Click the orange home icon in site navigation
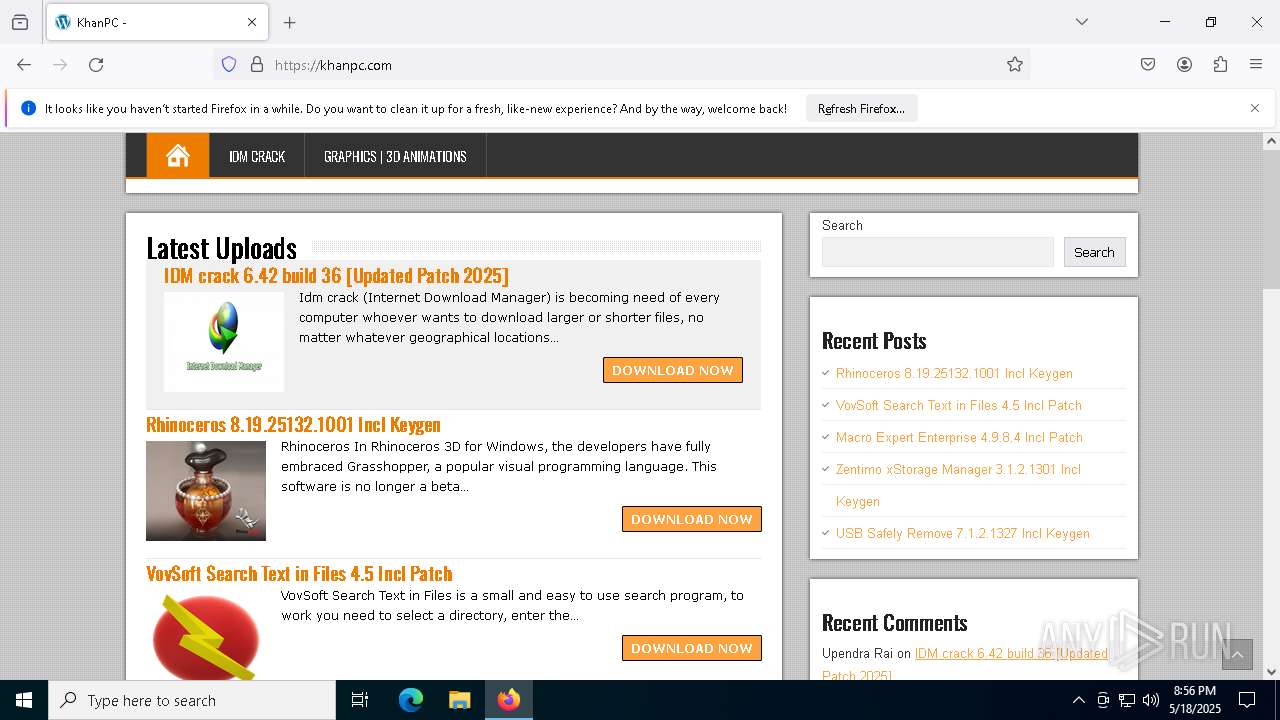 pos(178,156)
